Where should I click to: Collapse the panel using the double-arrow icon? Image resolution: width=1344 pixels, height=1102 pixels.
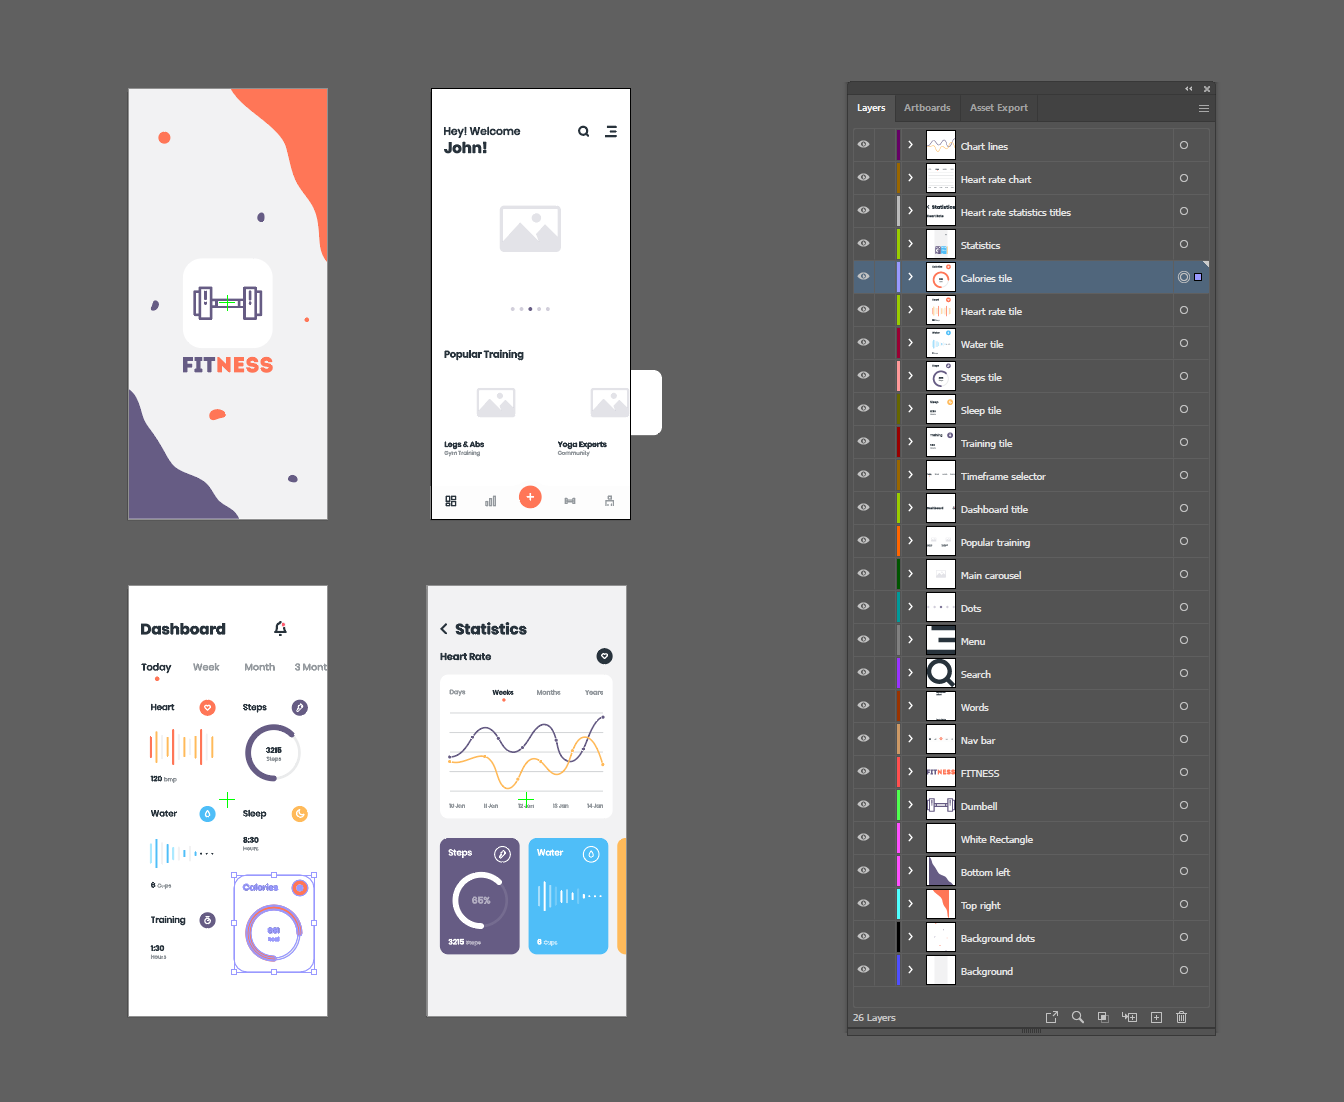point(1188,88)
